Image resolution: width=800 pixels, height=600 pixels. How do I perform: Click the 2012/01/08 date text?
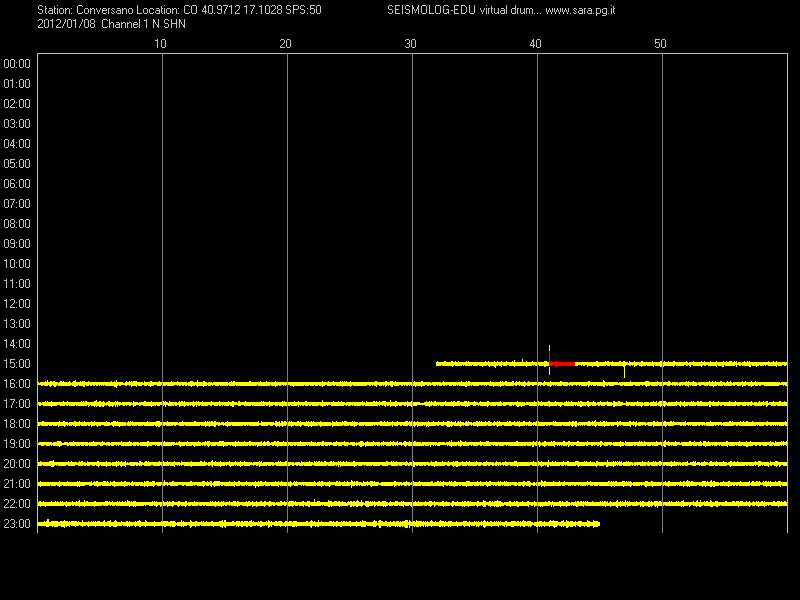(x=66, y=24)
